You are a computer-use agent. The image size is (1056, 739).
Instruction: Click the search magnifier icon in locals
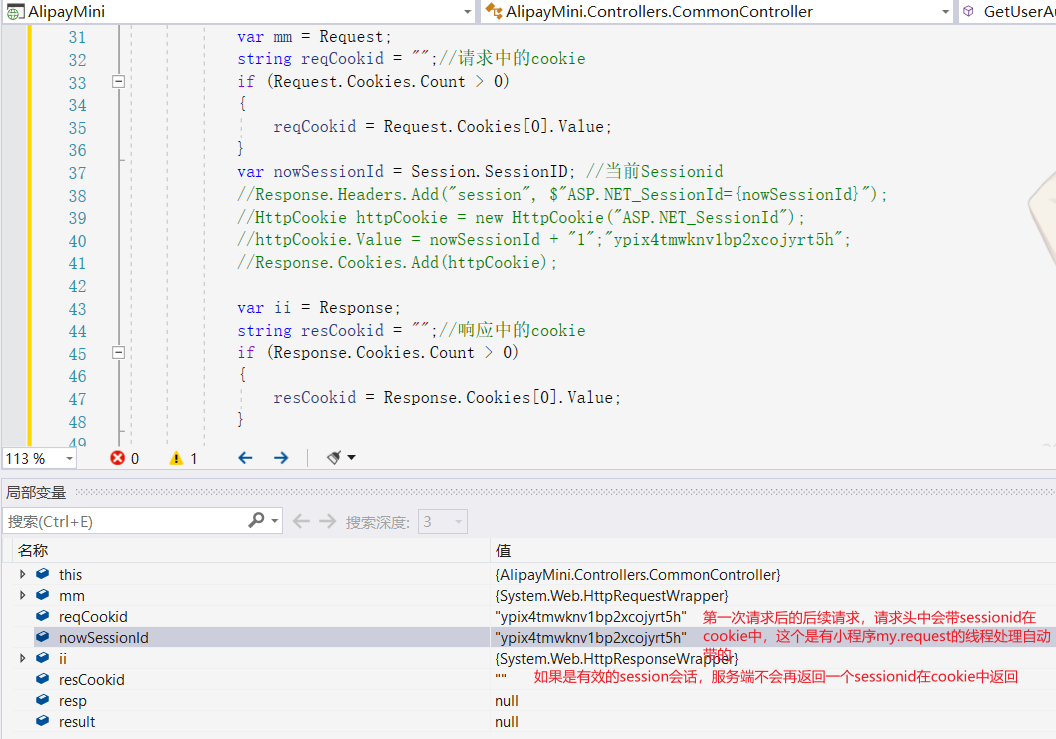[256, 520]
